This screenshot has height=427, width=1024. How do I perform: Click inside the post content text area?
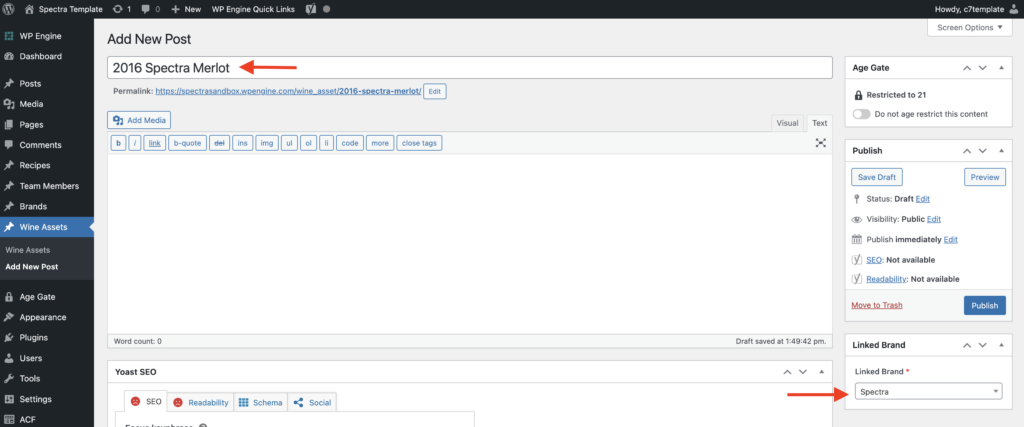click(470, 244)
